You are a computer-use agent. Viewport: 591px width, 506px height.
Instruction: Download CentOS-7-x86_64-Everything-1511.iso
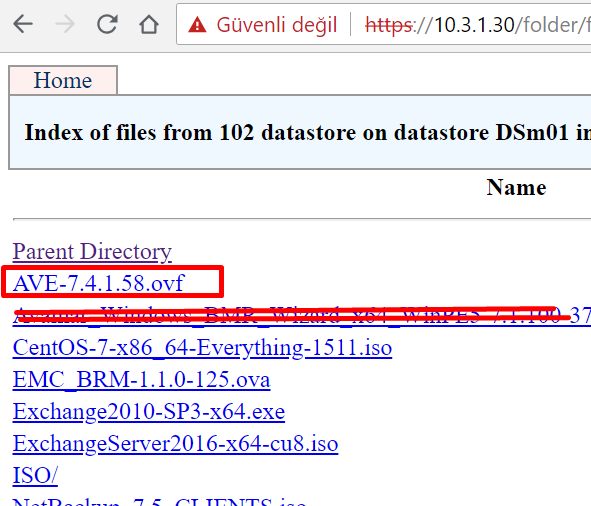202,348
